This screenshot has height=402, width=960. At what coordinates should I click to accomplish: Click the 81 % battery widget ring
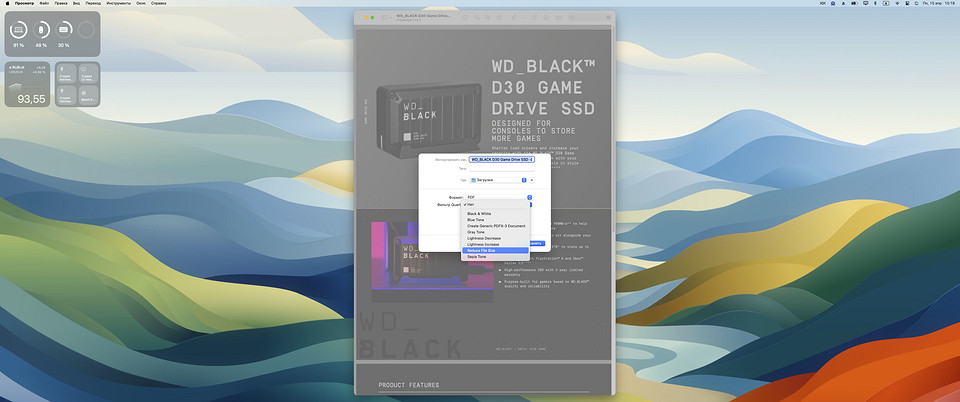pos(18,29)
